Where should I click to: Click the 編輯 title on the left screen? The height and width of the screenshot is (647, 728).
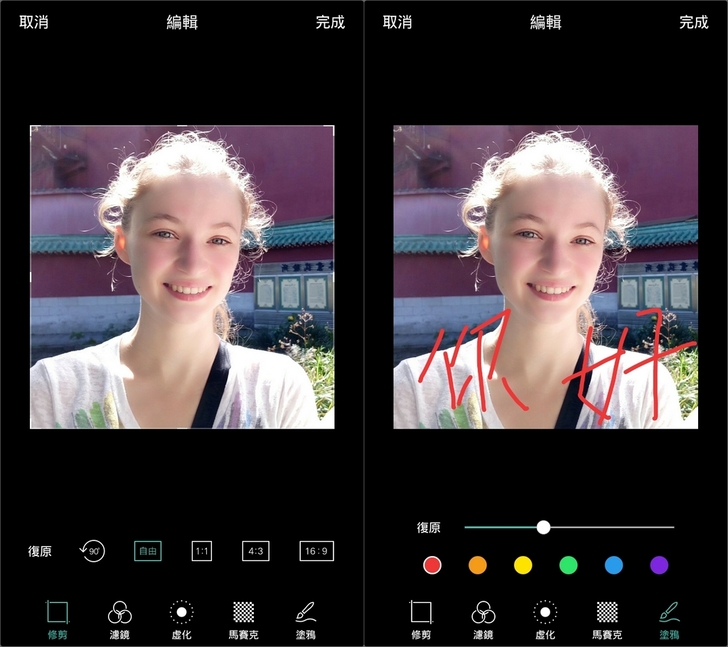[x=182, y=22]
